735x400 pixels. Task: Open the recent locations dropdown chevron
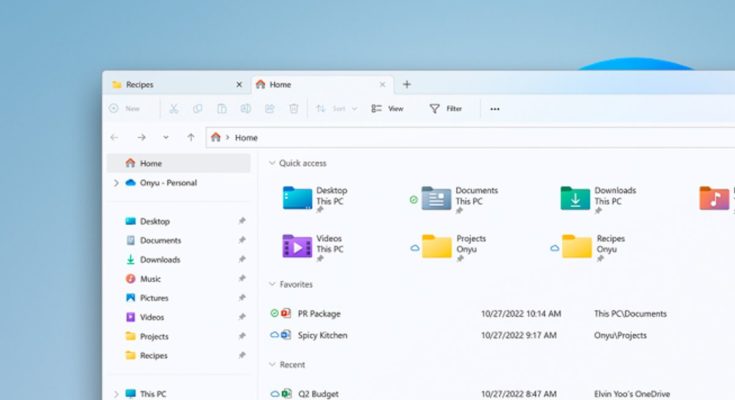(166, 137)
